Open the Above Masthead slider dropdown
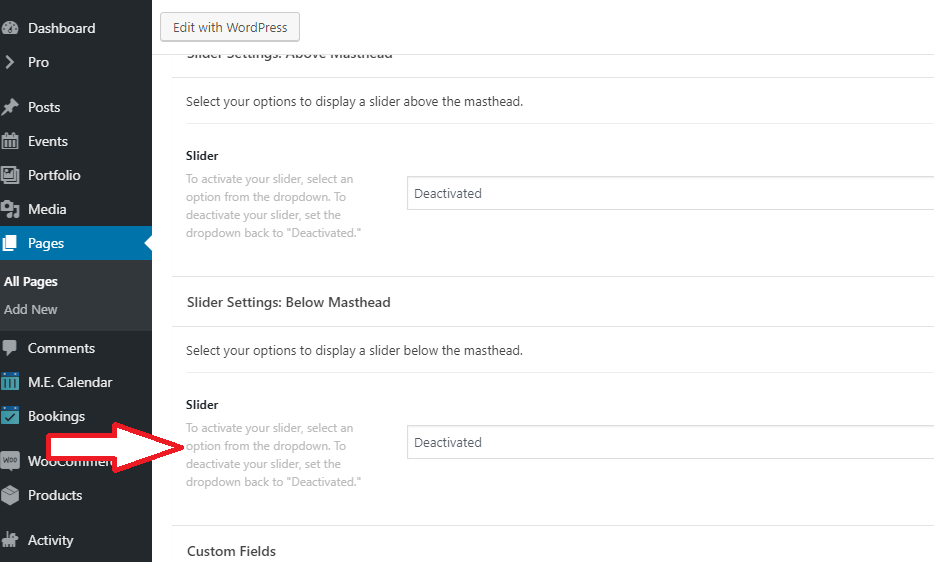Image resolution: width=934 pixels, height=562 pixels. coord(670,193)
